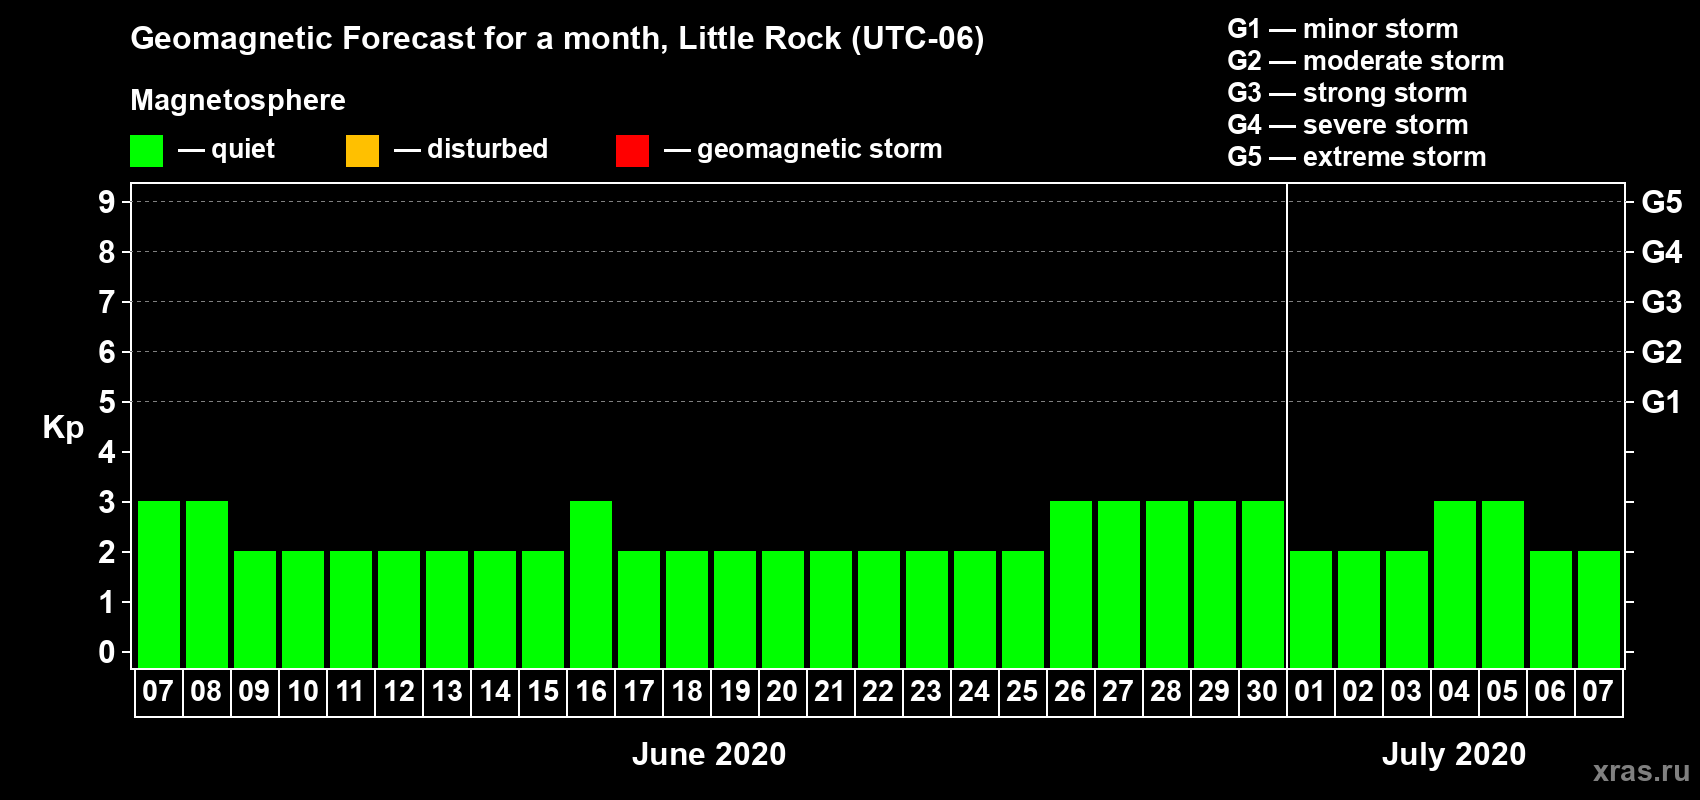Click the 'G2 — moderate storm' legend line
Viewport: 1700px width, 800px height.
1365,61
